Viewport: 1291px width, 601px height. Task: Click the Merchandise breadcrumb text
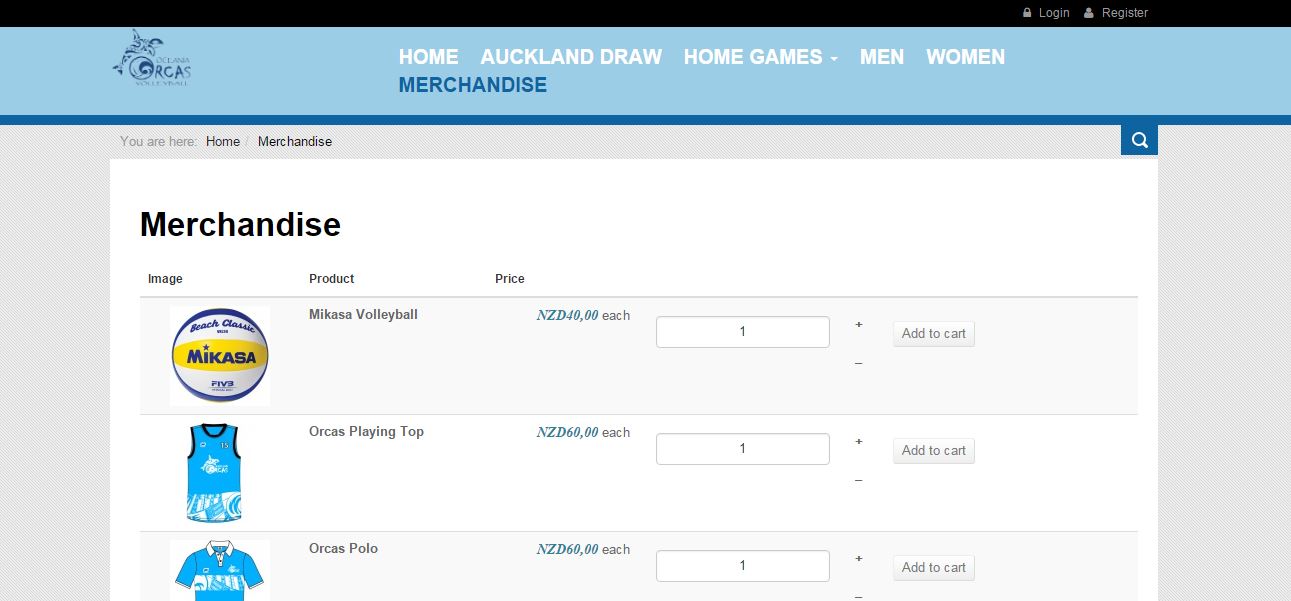[x=295, y=141]
